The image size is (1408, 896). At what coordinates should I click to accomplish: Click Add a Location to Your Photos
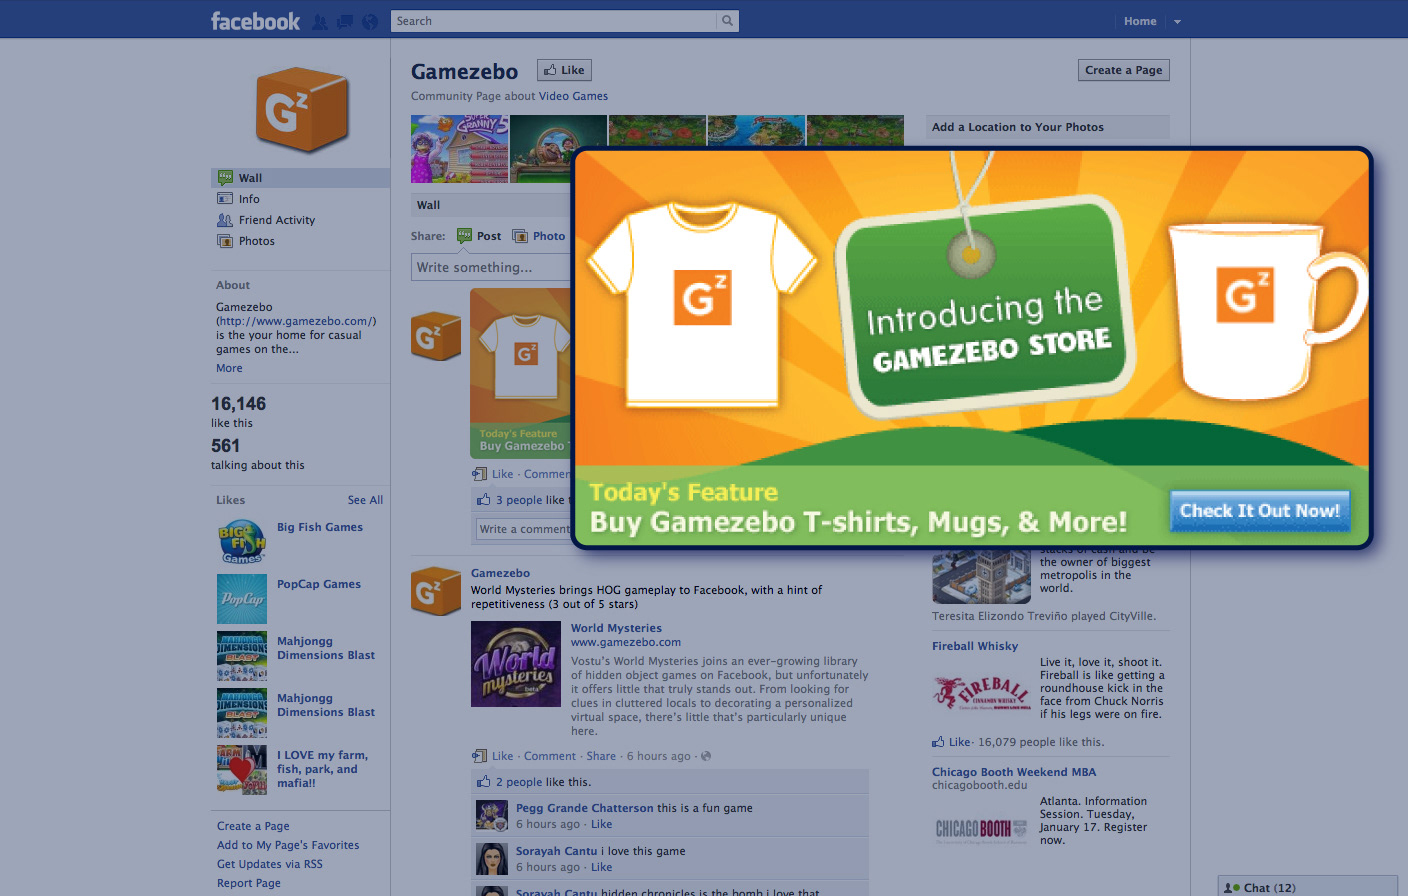(1018, 127)
